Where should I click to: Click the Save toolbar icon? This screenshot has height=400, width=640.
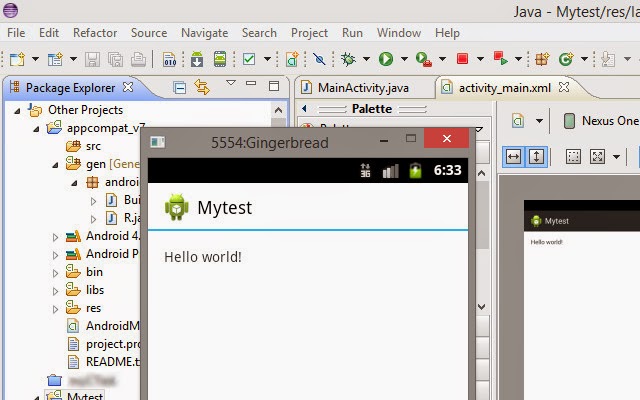click(92, 60)
